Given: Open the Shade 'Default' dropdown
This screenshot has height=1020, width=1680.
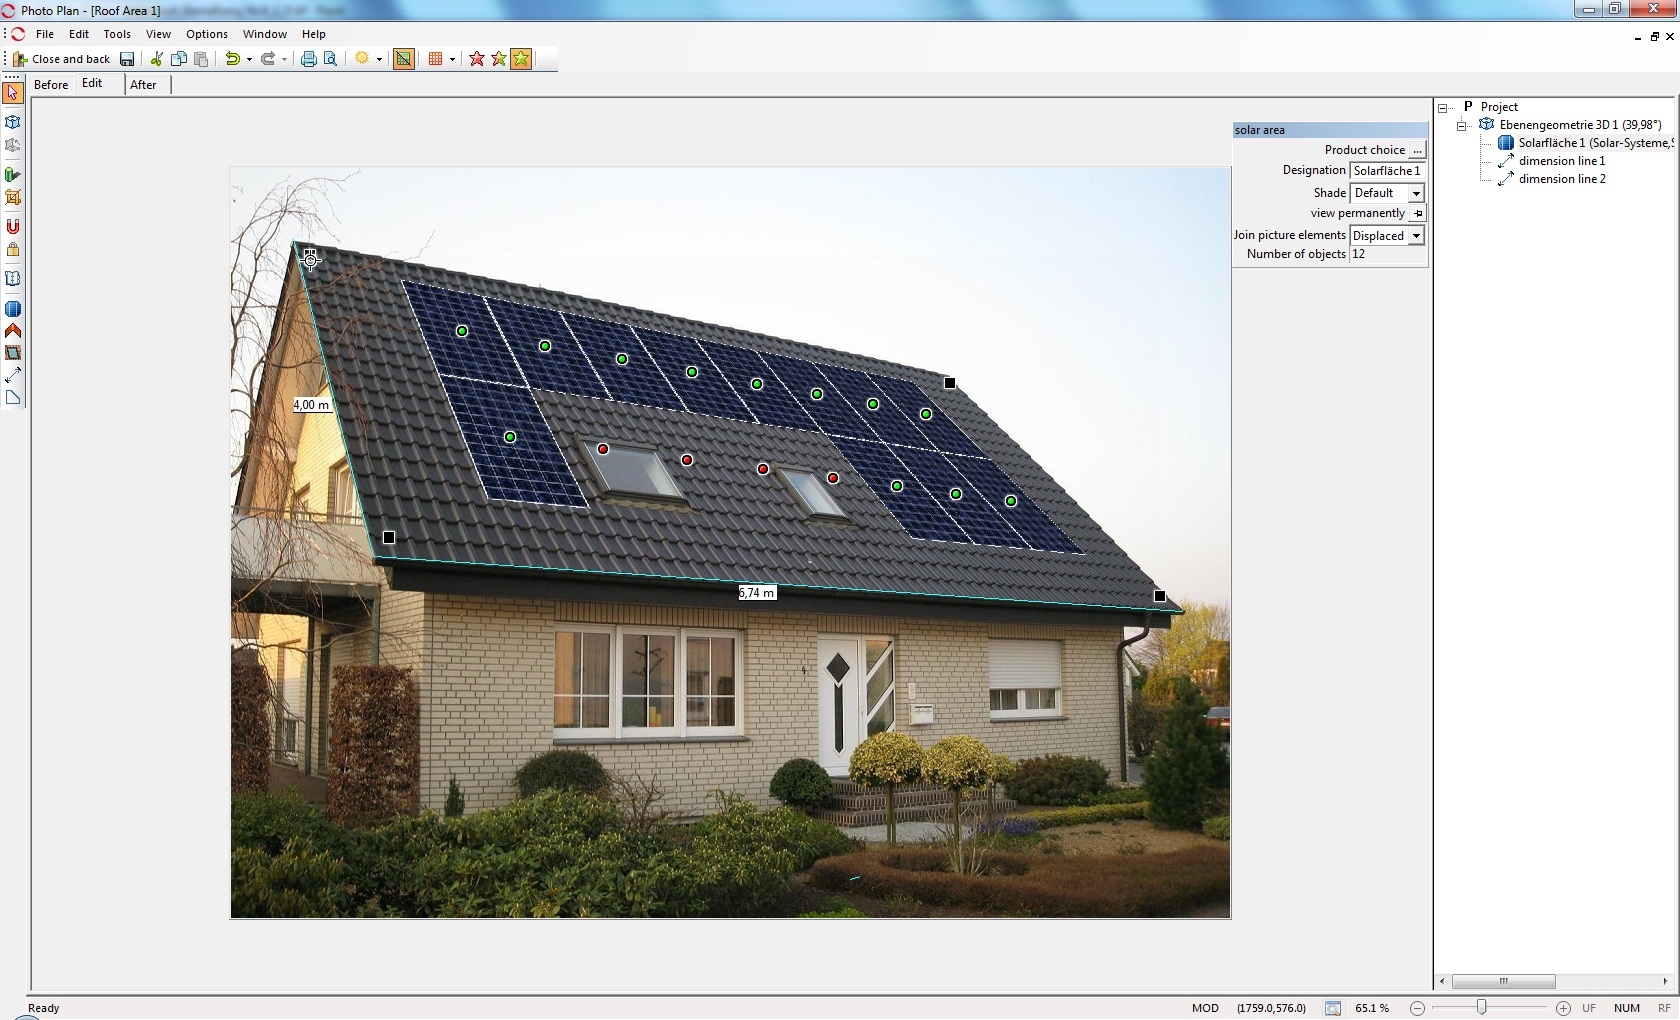Looking at the screenshot, I should click(1416, 193).
